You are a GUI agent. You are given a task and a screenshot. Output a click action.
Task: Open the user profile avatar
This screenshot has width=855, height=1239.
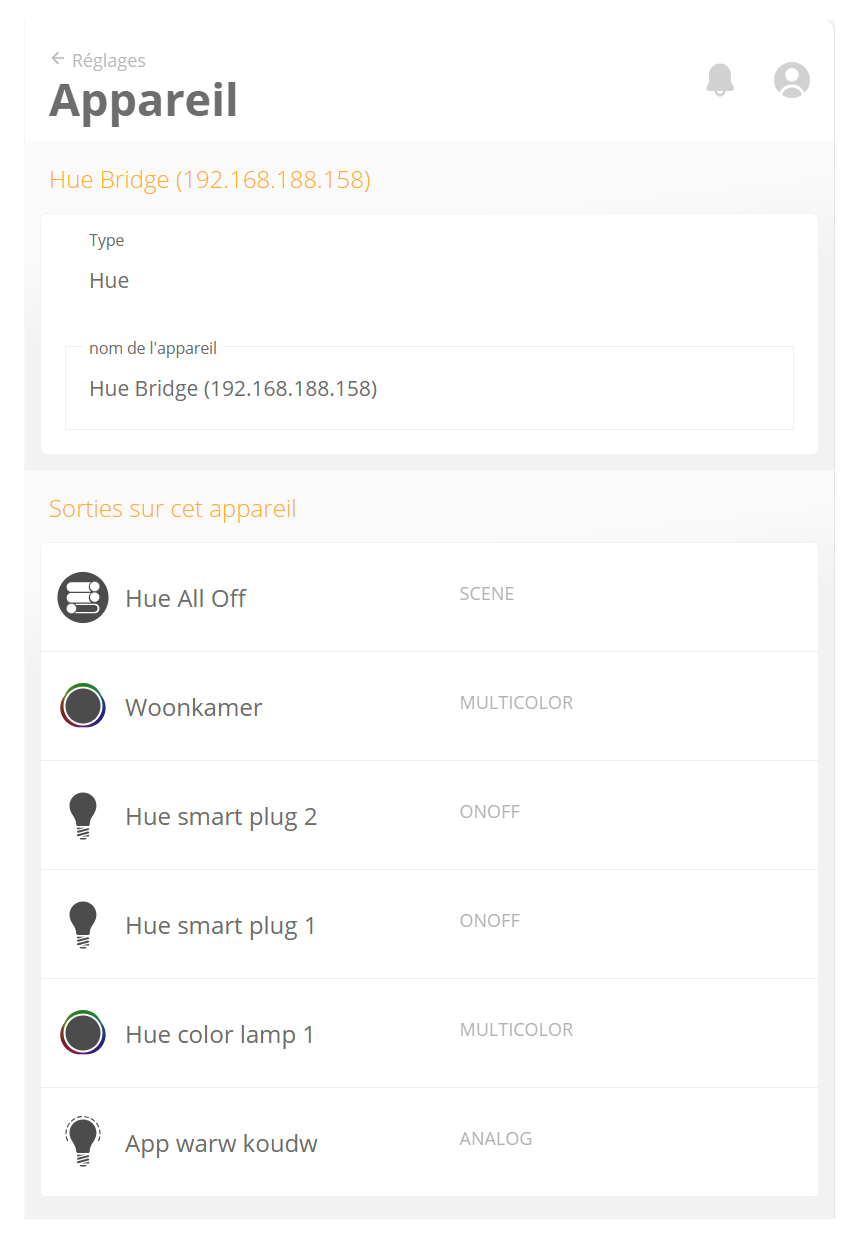(791, 80)
